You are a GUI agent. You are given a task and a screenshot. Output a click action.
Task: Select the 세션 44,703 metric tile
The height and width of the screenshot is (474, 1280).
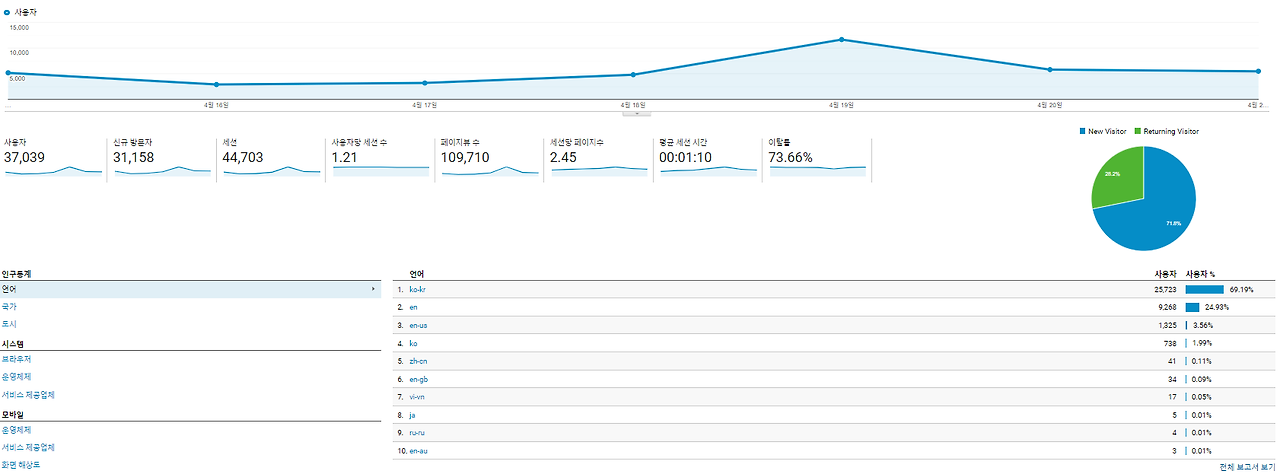click(x=271, y=158)
